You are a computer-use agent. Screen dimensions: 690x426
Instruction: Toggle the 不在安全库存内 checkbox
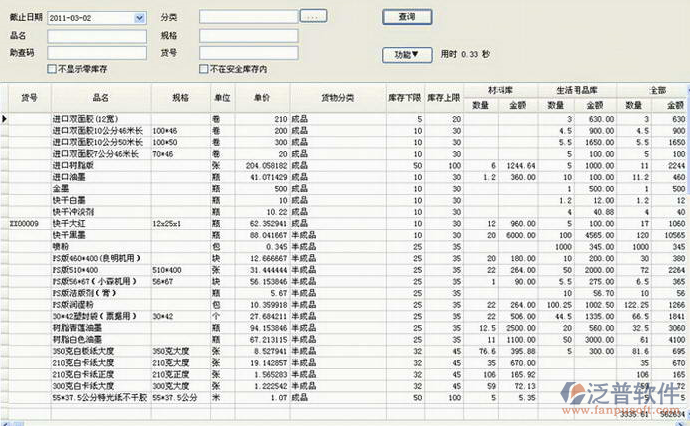click(204, 70)
